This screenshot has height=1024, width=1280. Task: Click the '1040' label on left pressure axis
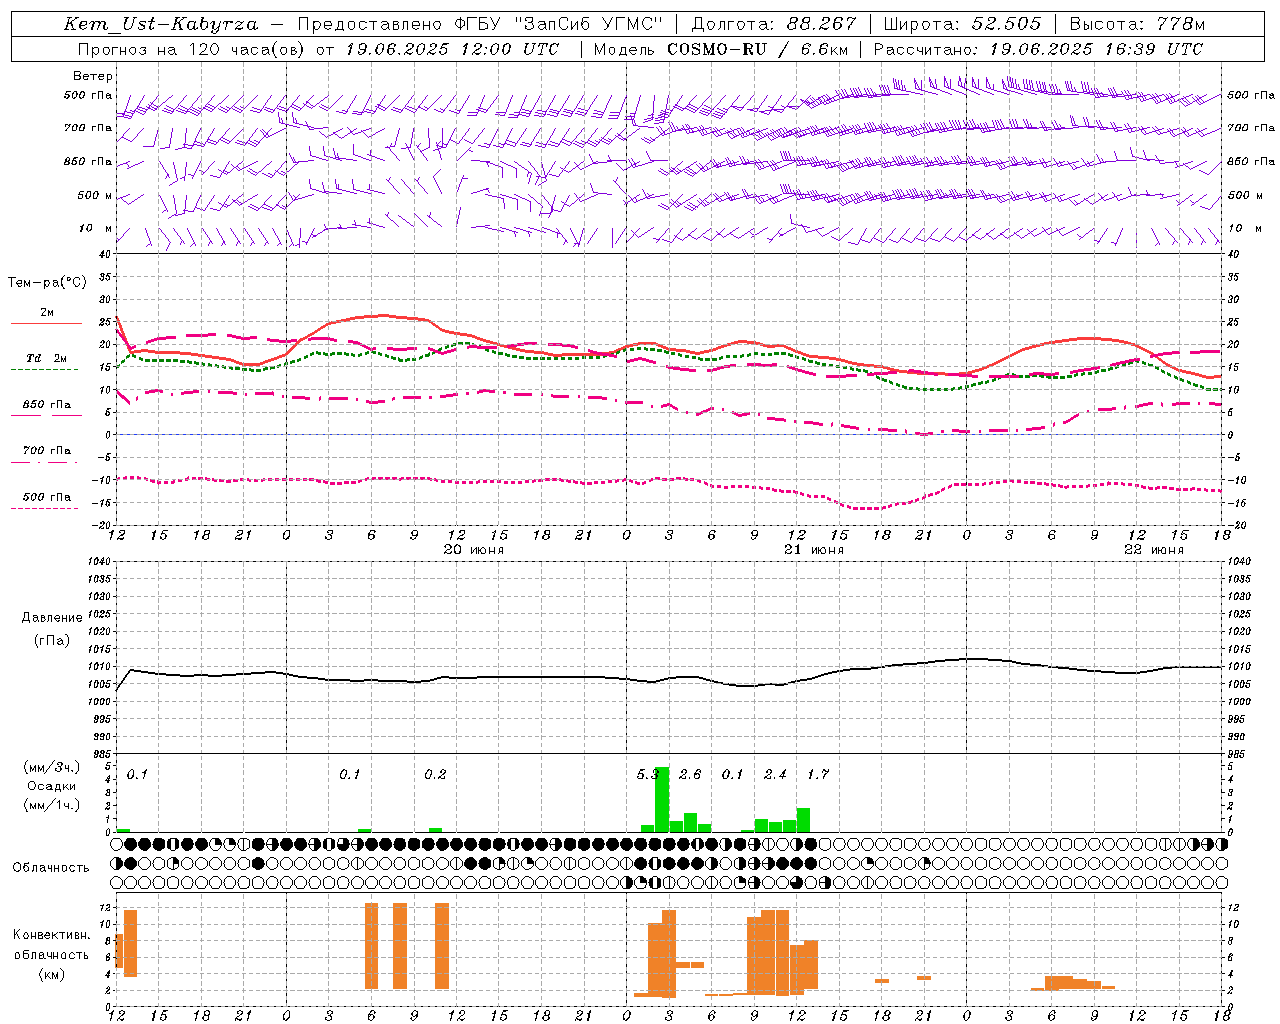(x=99, y=562)
